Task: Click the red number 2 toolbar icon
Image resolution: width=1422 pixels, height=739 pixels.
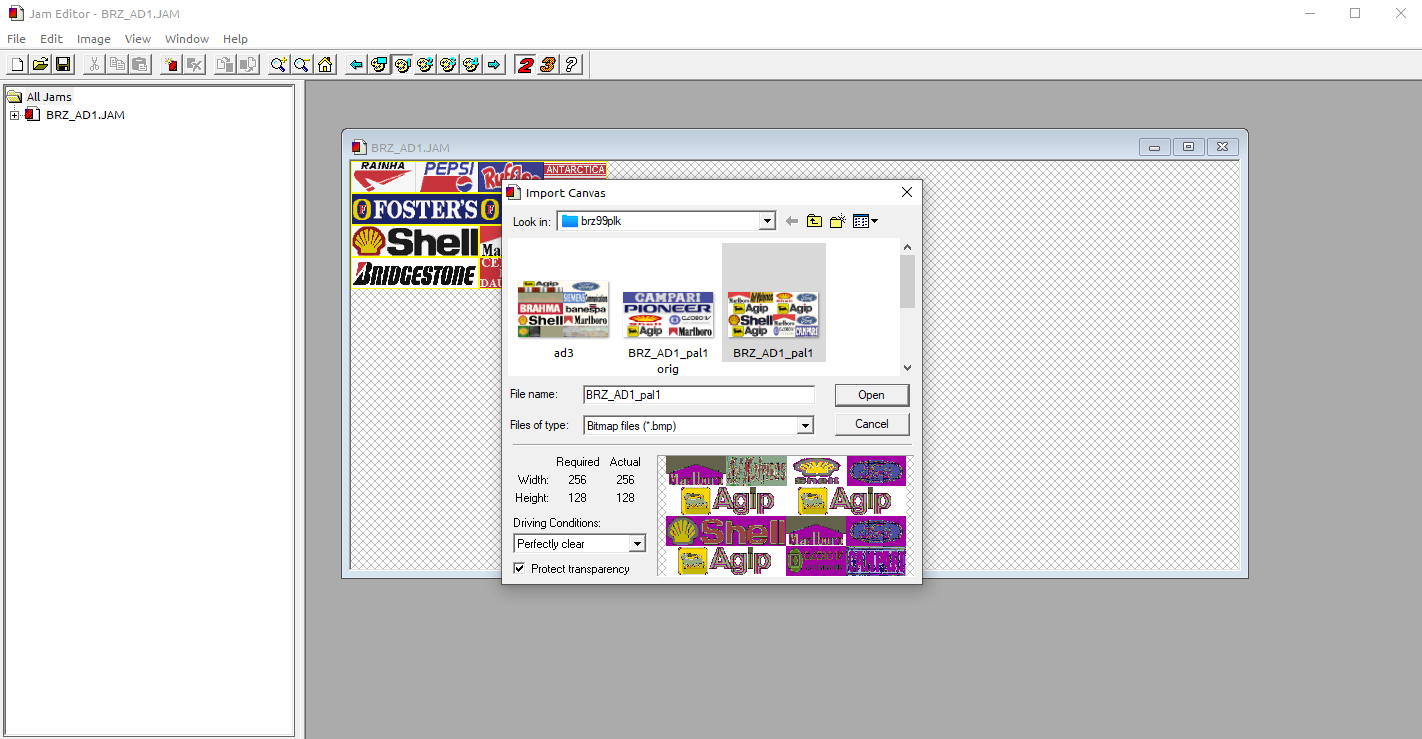Action: [x=525, y=65]
